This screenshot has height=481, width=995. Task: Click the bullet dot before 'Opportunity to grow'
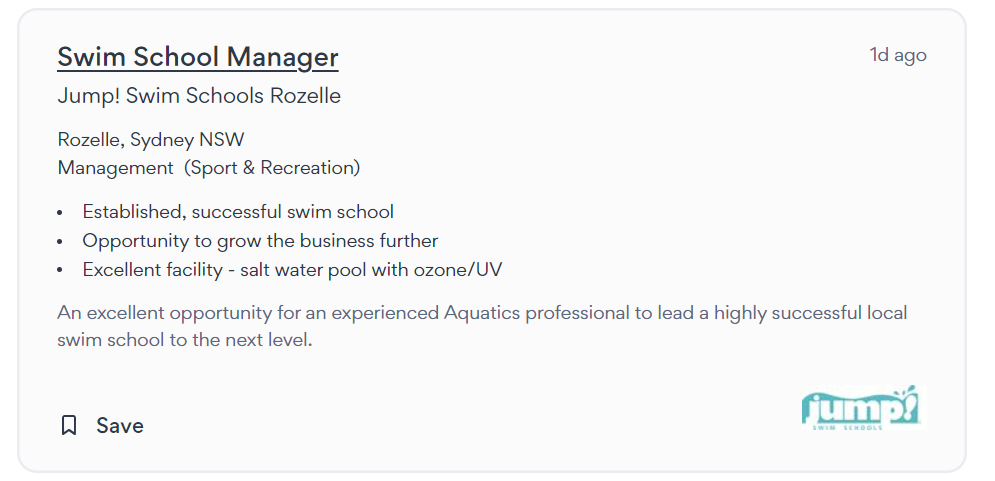coord(60,242)
